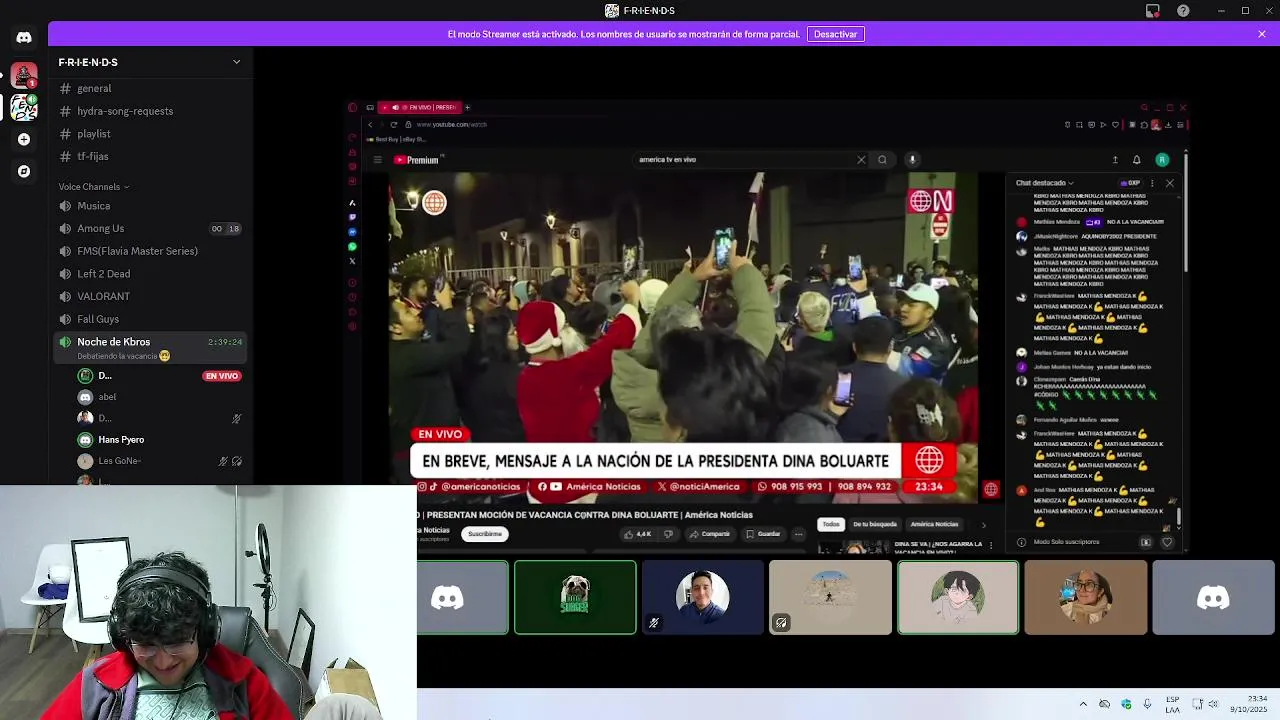Select the De tu búsqueda filter chip
The width and height of the screenshot is (1280, 720).
[x=875, y=524]
